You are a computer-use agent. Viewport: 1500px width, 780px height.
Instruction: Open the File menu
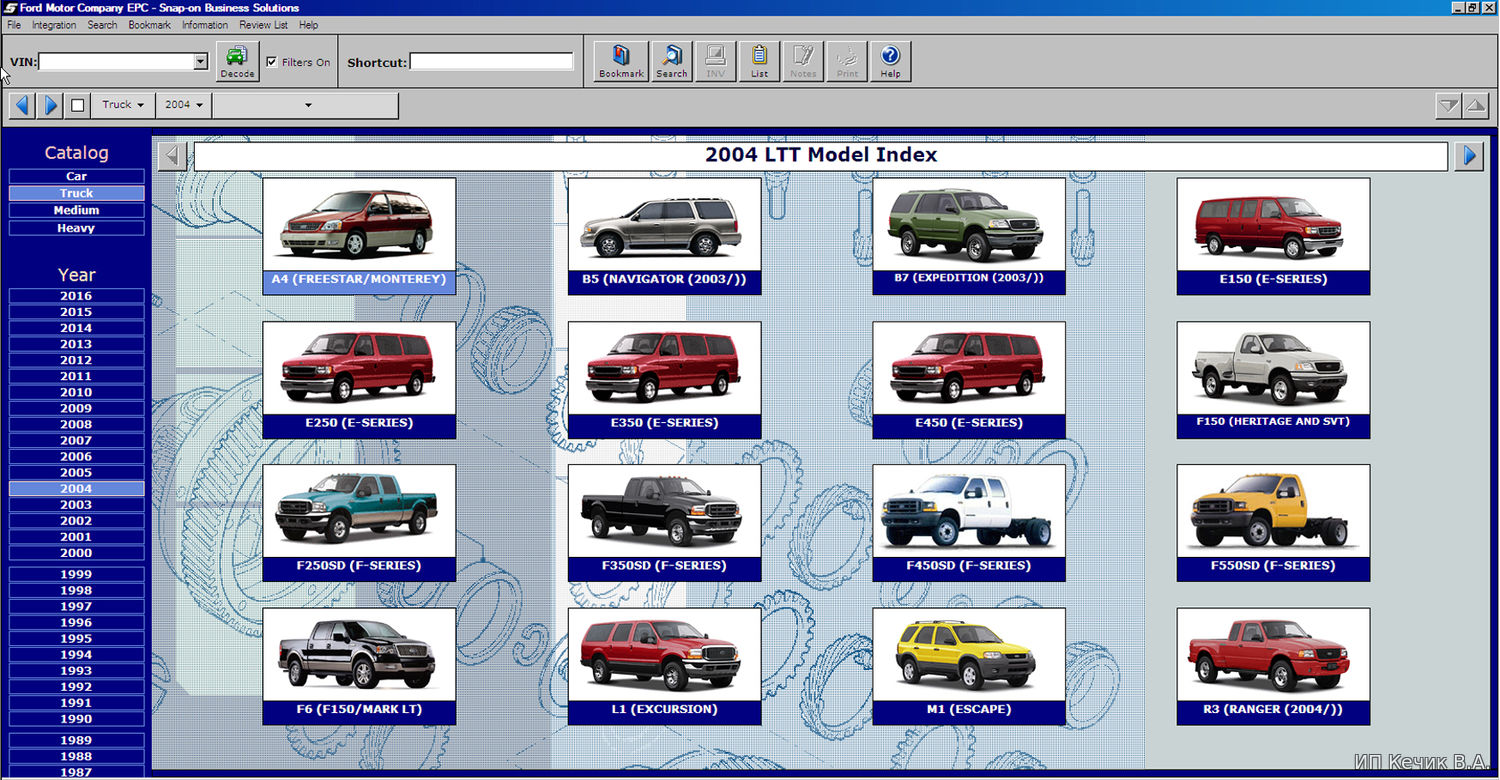14,25
